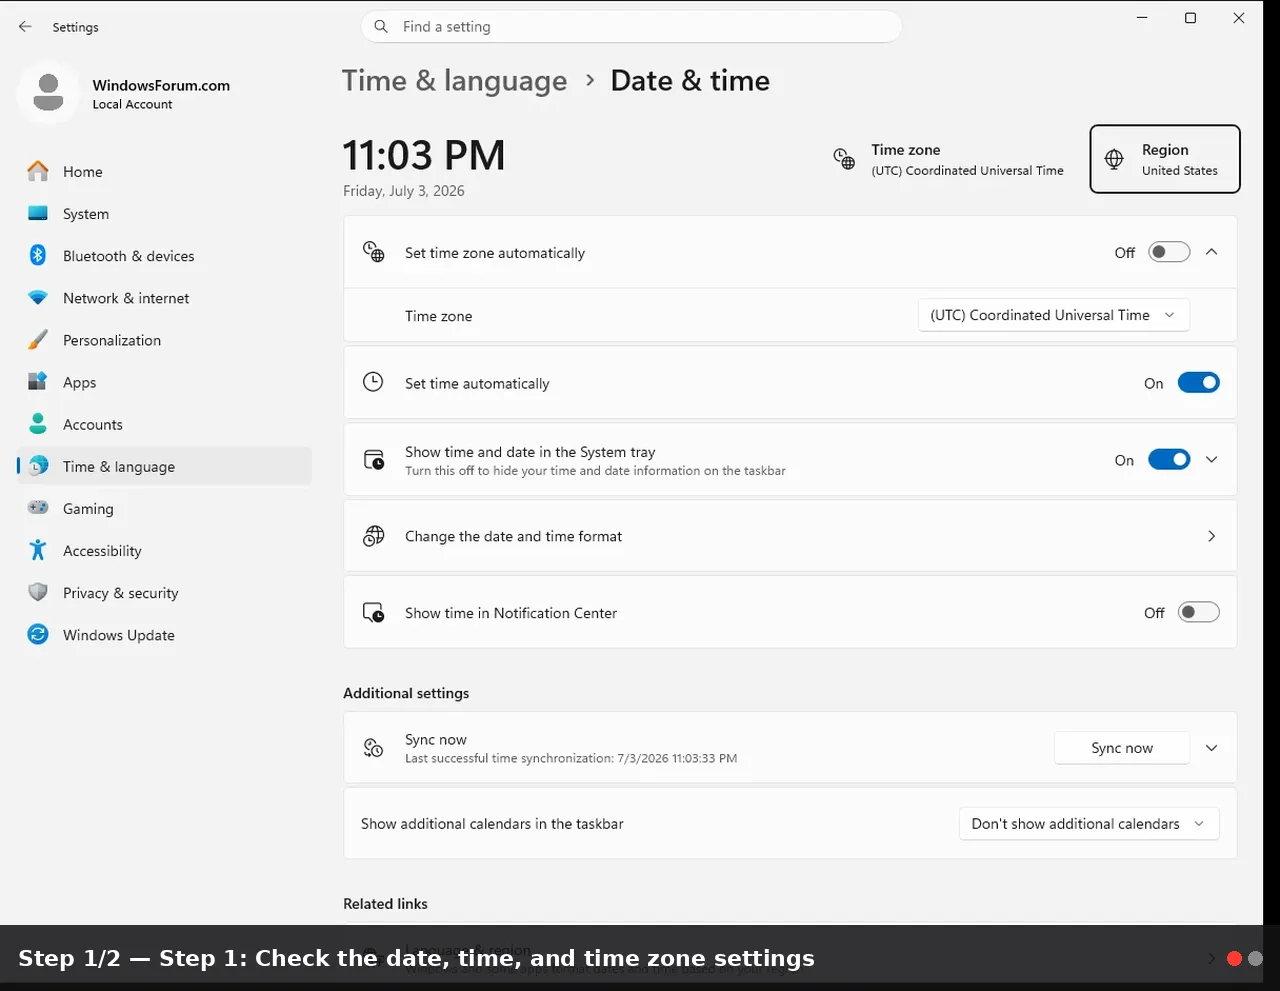This screenshot has width=1280, height=991.
Task: Navigate to Time & language breadcrumb
Action: [454, 81]
